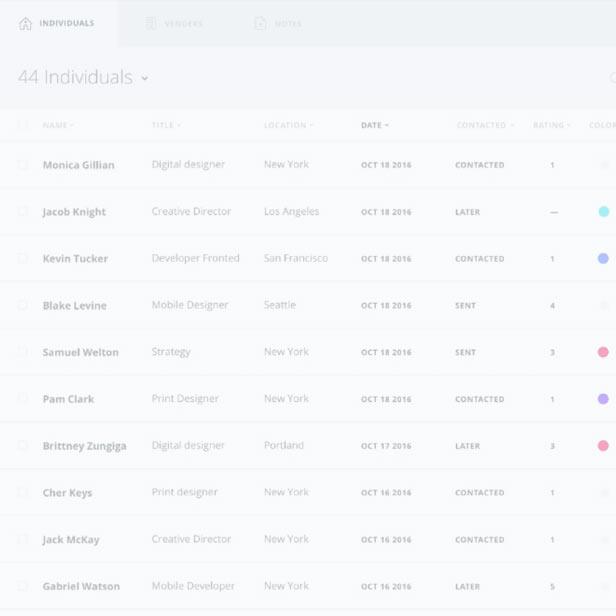The width and height of the screenshot is (616, 616).
Task: Check the box for Monica Gillian
Action: (23, 165)
